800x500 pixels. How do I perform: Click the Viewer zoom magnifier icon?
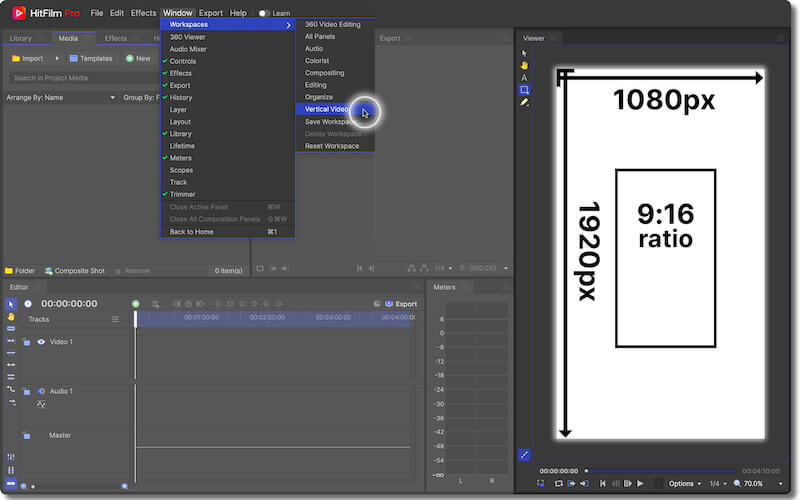click(737, 483)
